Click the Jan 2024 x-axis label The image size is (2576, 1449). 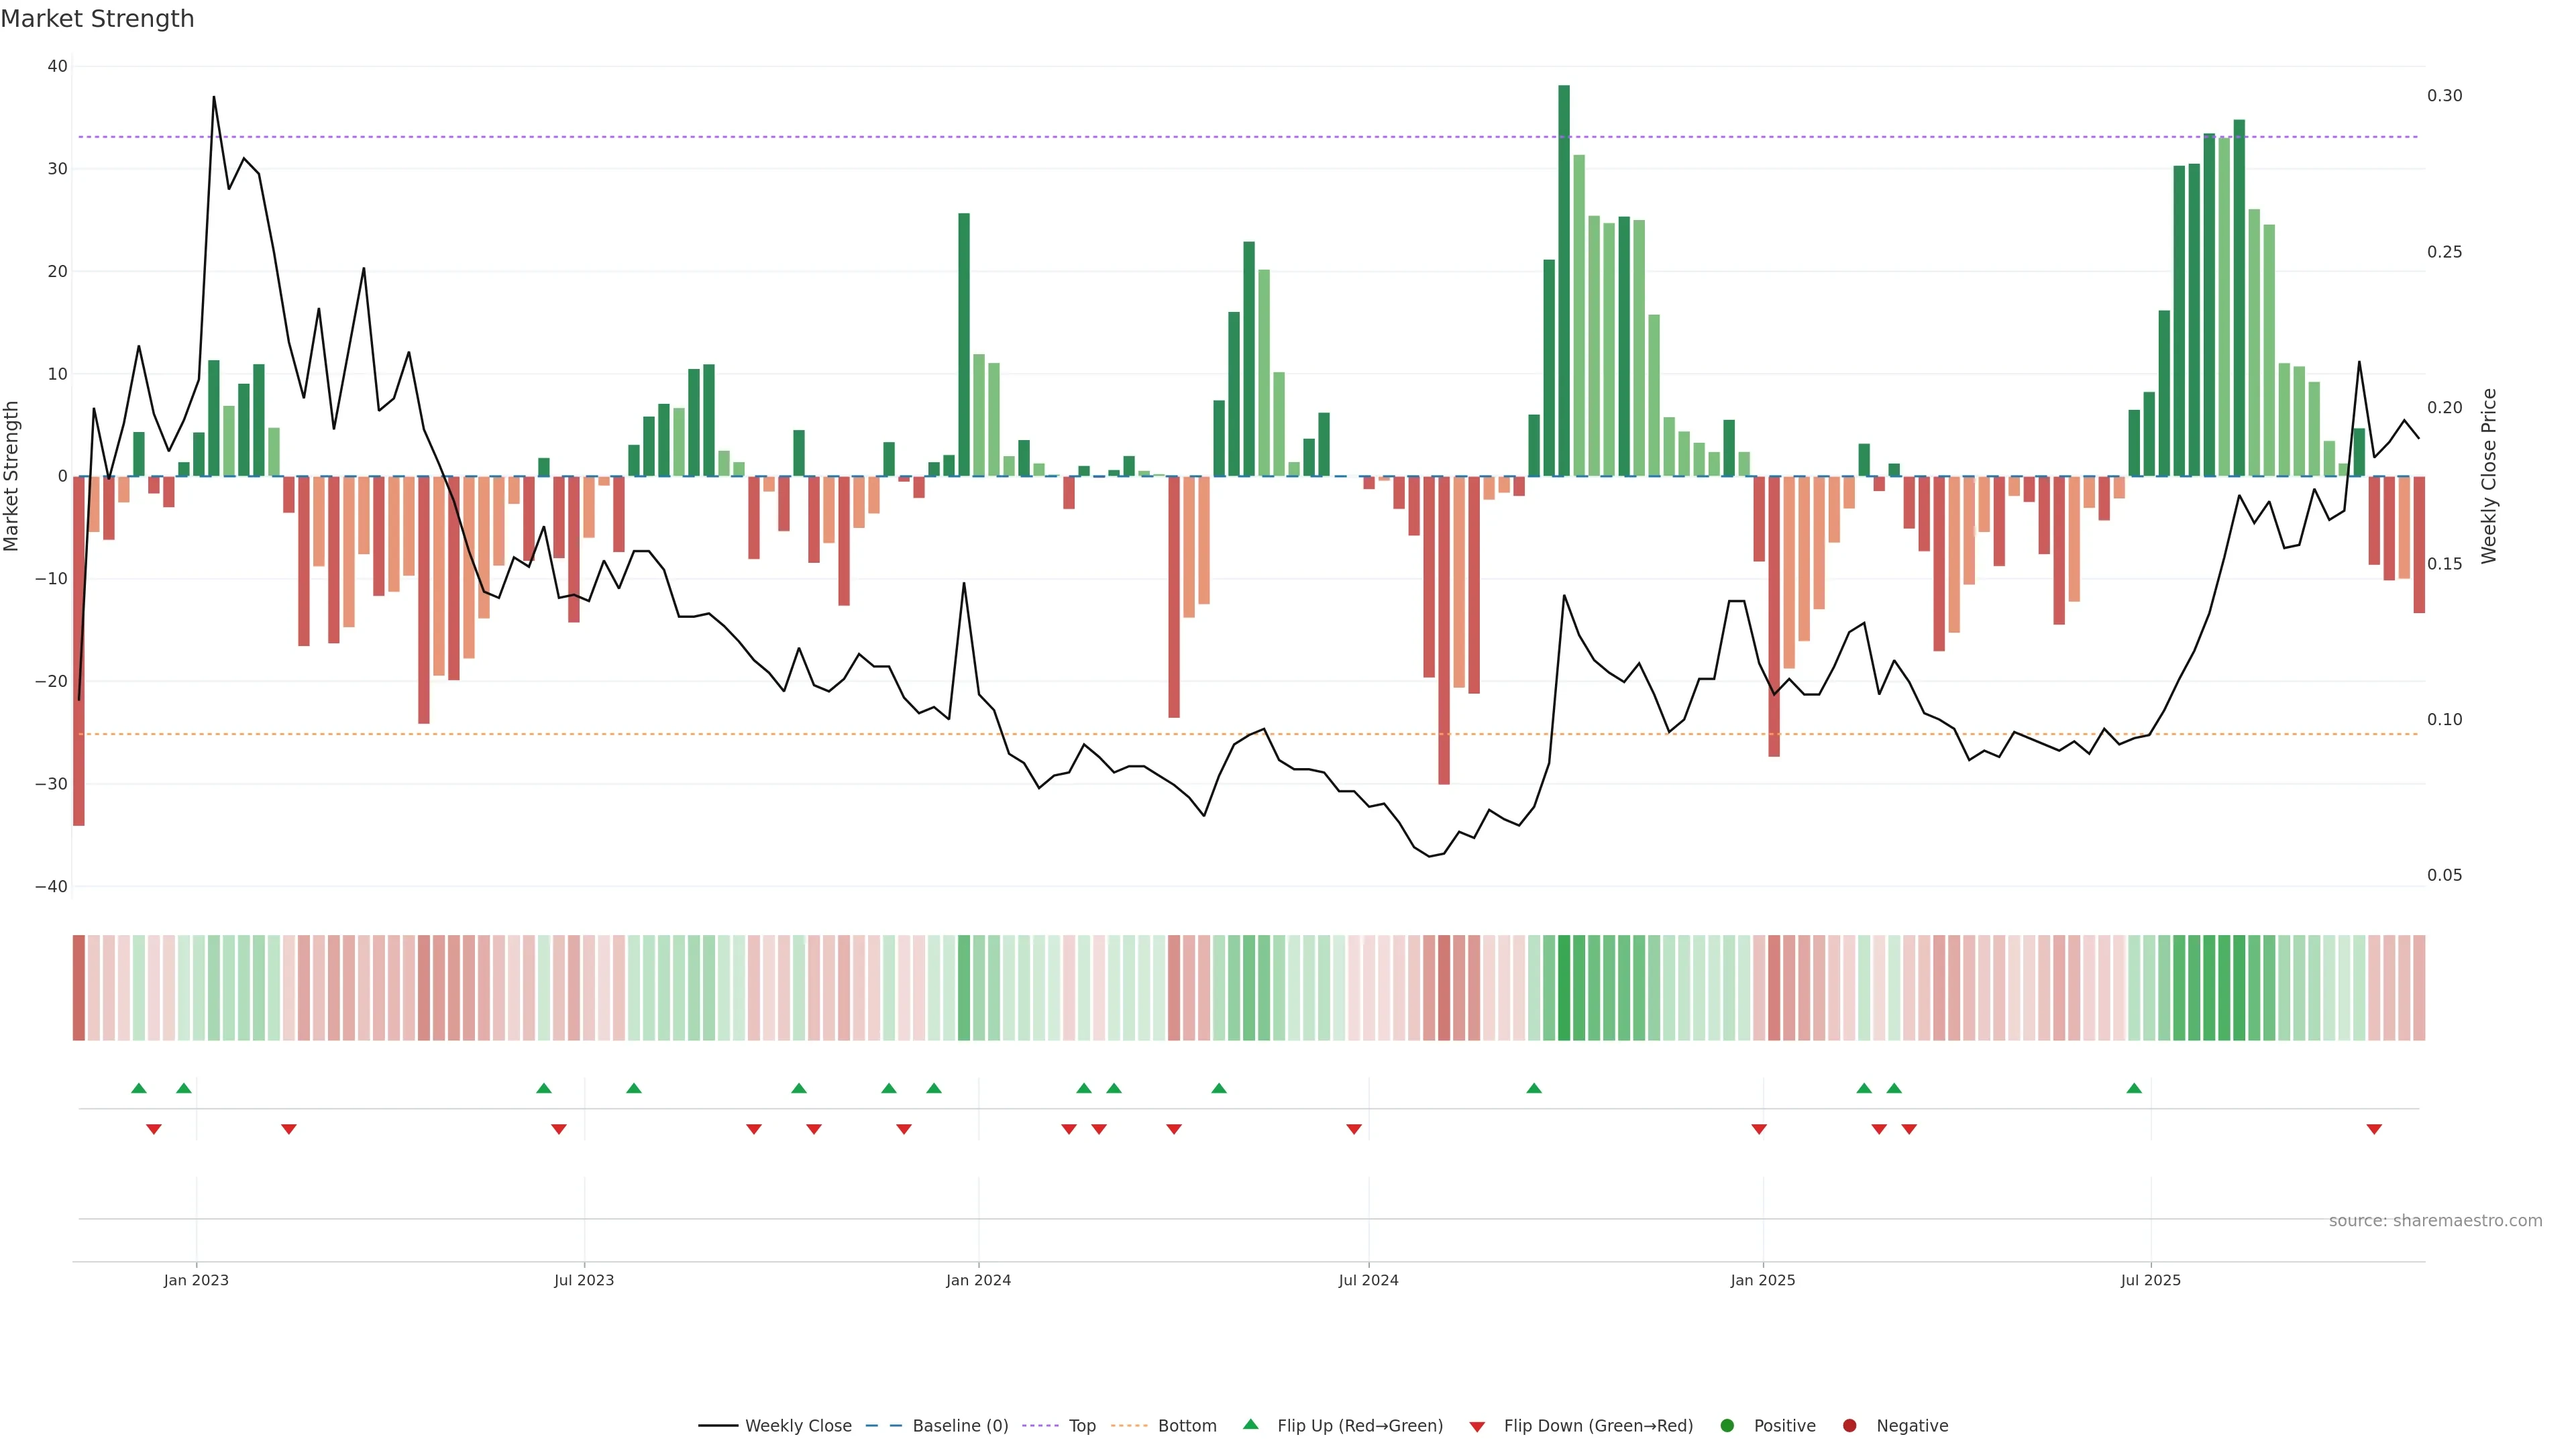click(978, 1280)
